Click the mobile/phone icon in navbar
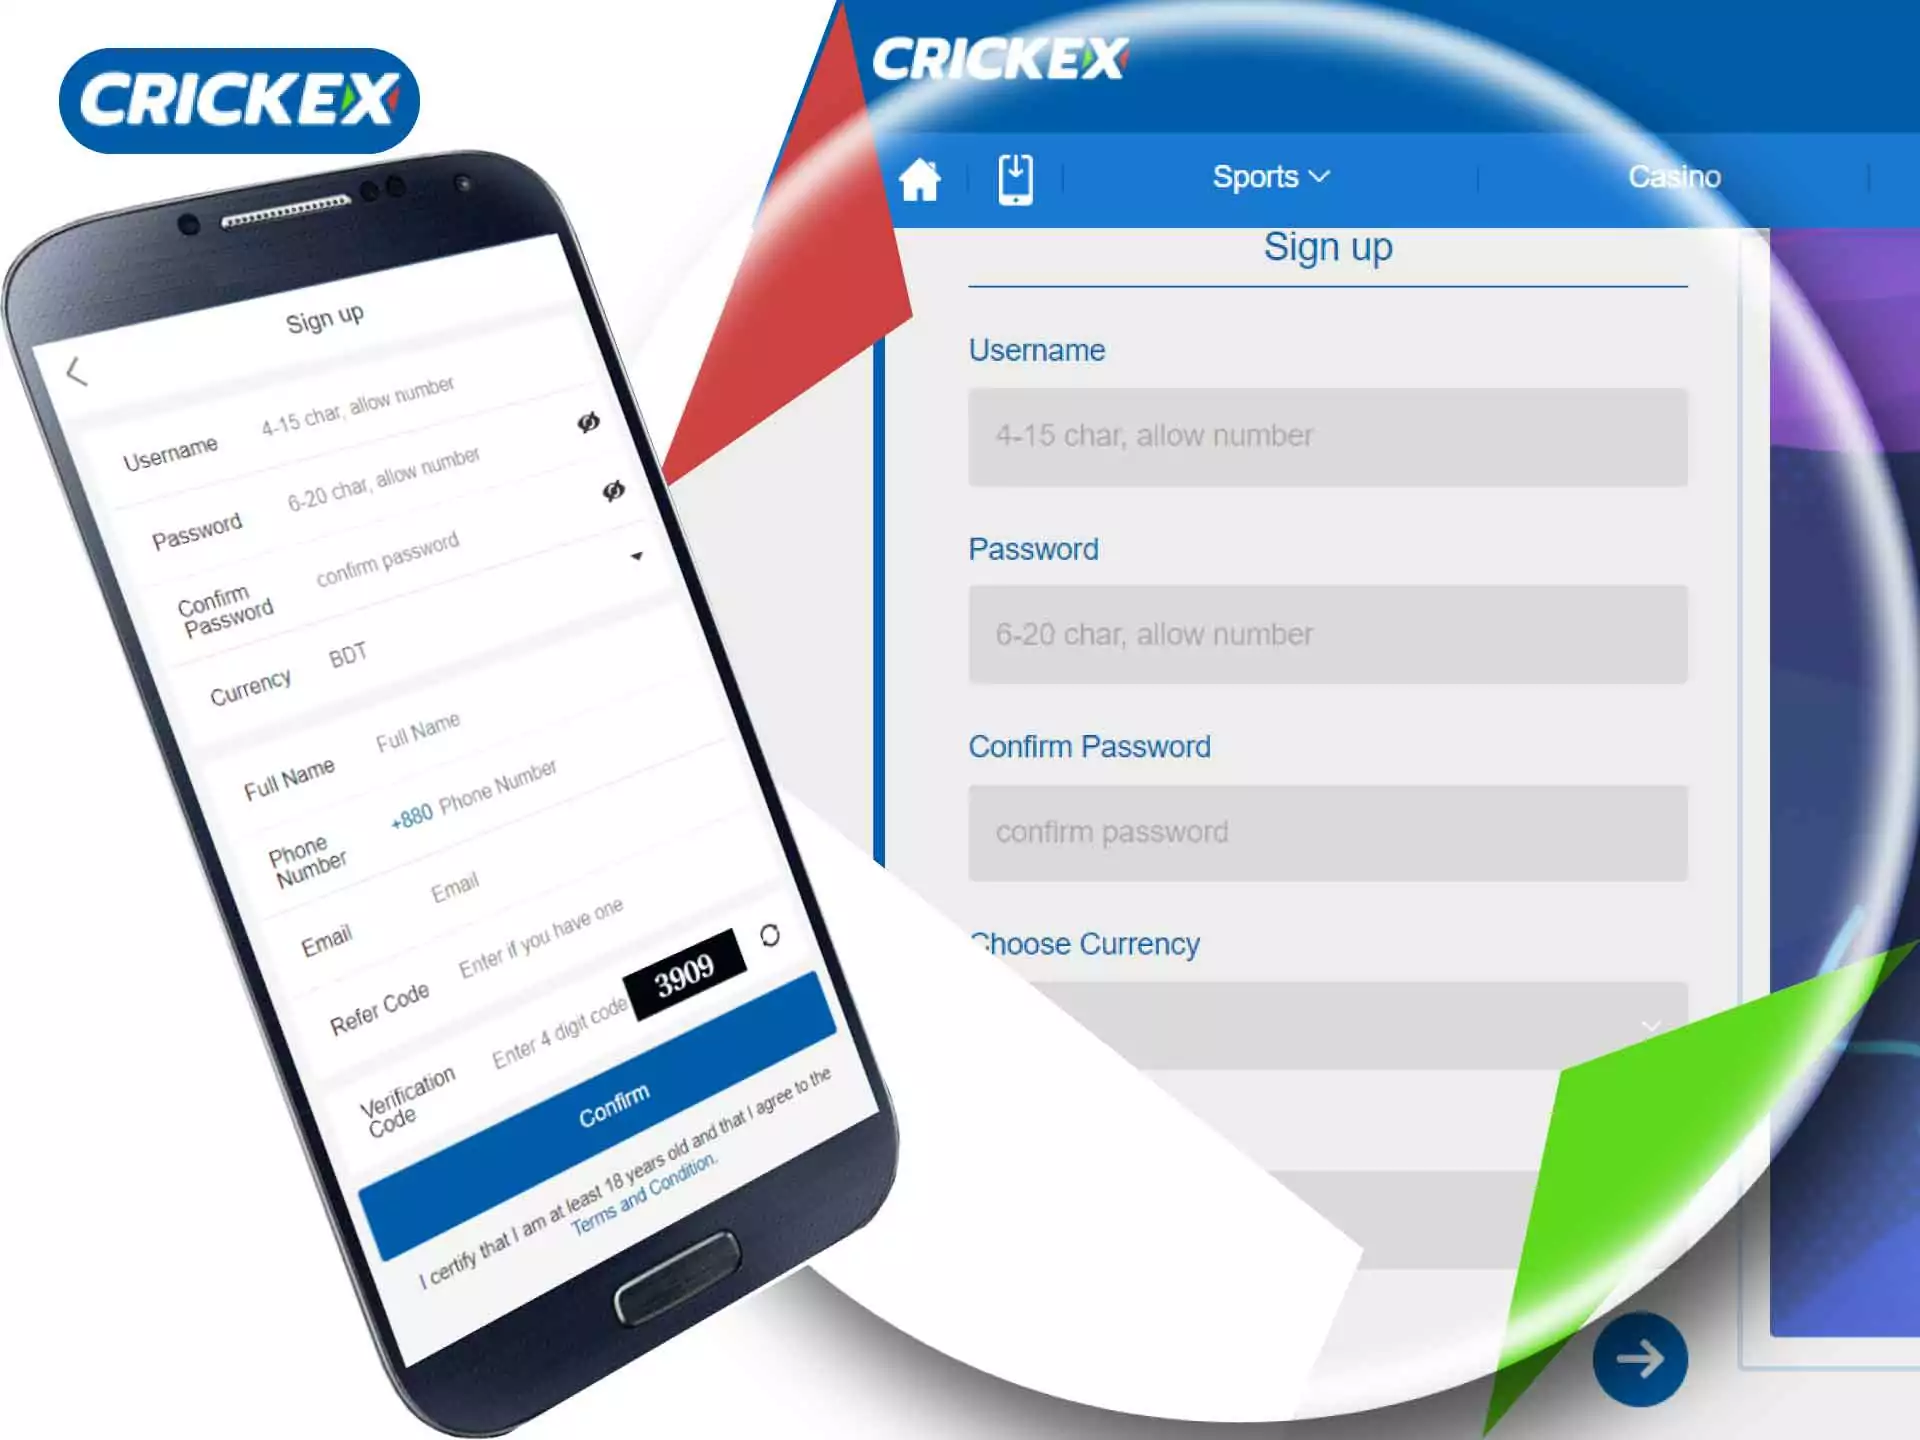The width and height of the screenshot is (1920, 1440). (x=1014, y=177)
